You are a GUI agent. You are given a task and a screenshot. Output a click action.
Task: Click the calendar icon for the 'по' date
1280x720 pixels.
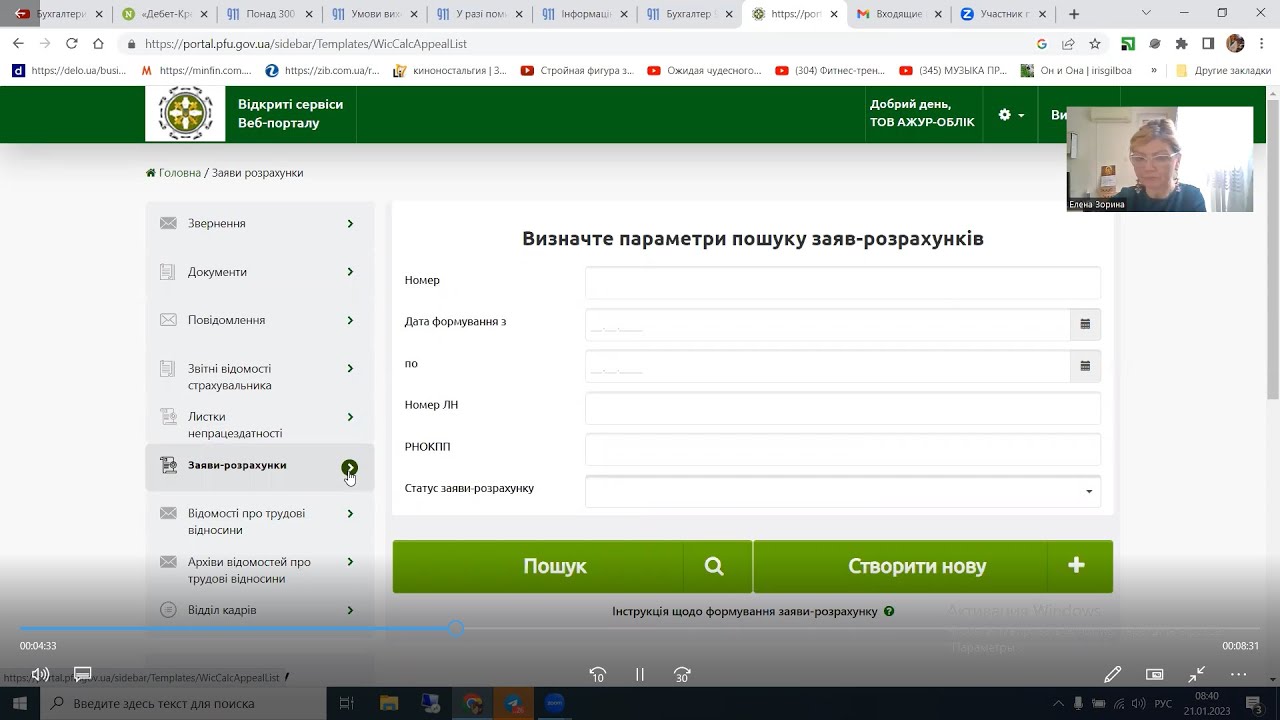pos(1085,366)
